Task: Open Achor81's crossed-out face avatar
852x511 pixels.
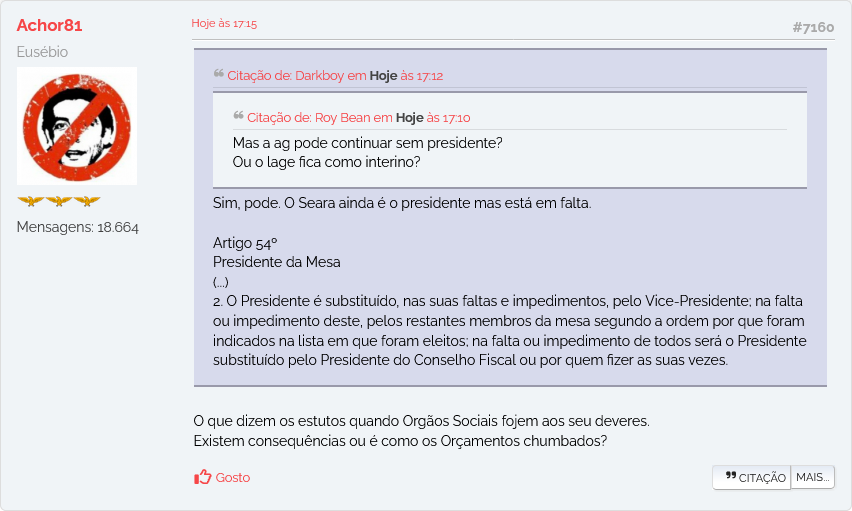Action: click(77, 126)
